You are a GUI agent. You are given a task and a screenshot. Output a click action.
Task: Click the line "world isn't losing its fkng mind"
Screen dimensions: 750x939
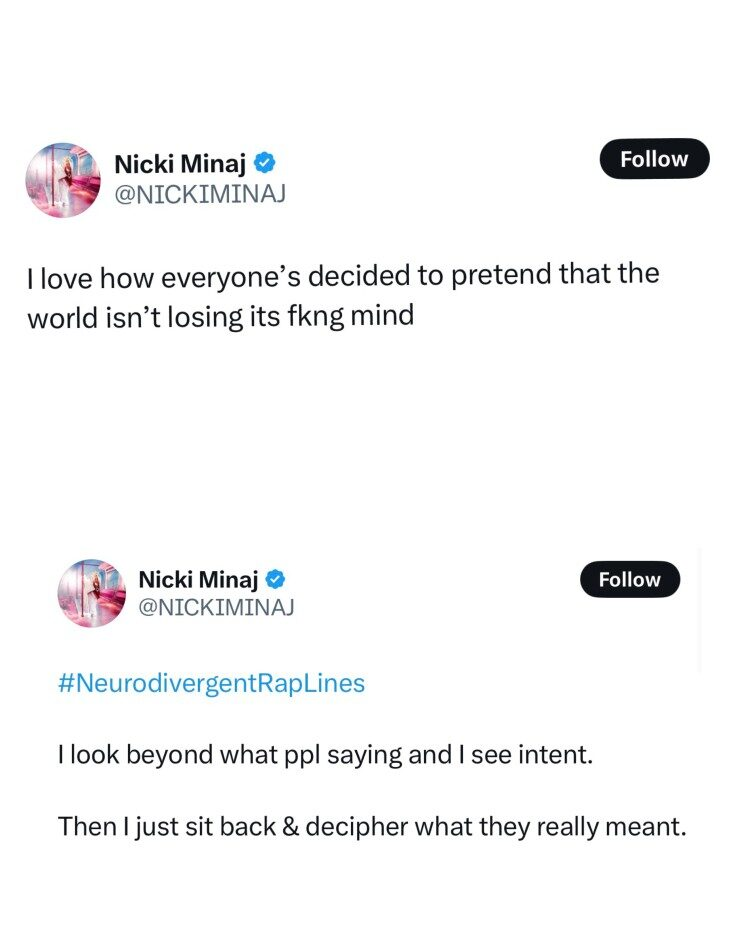220,317
